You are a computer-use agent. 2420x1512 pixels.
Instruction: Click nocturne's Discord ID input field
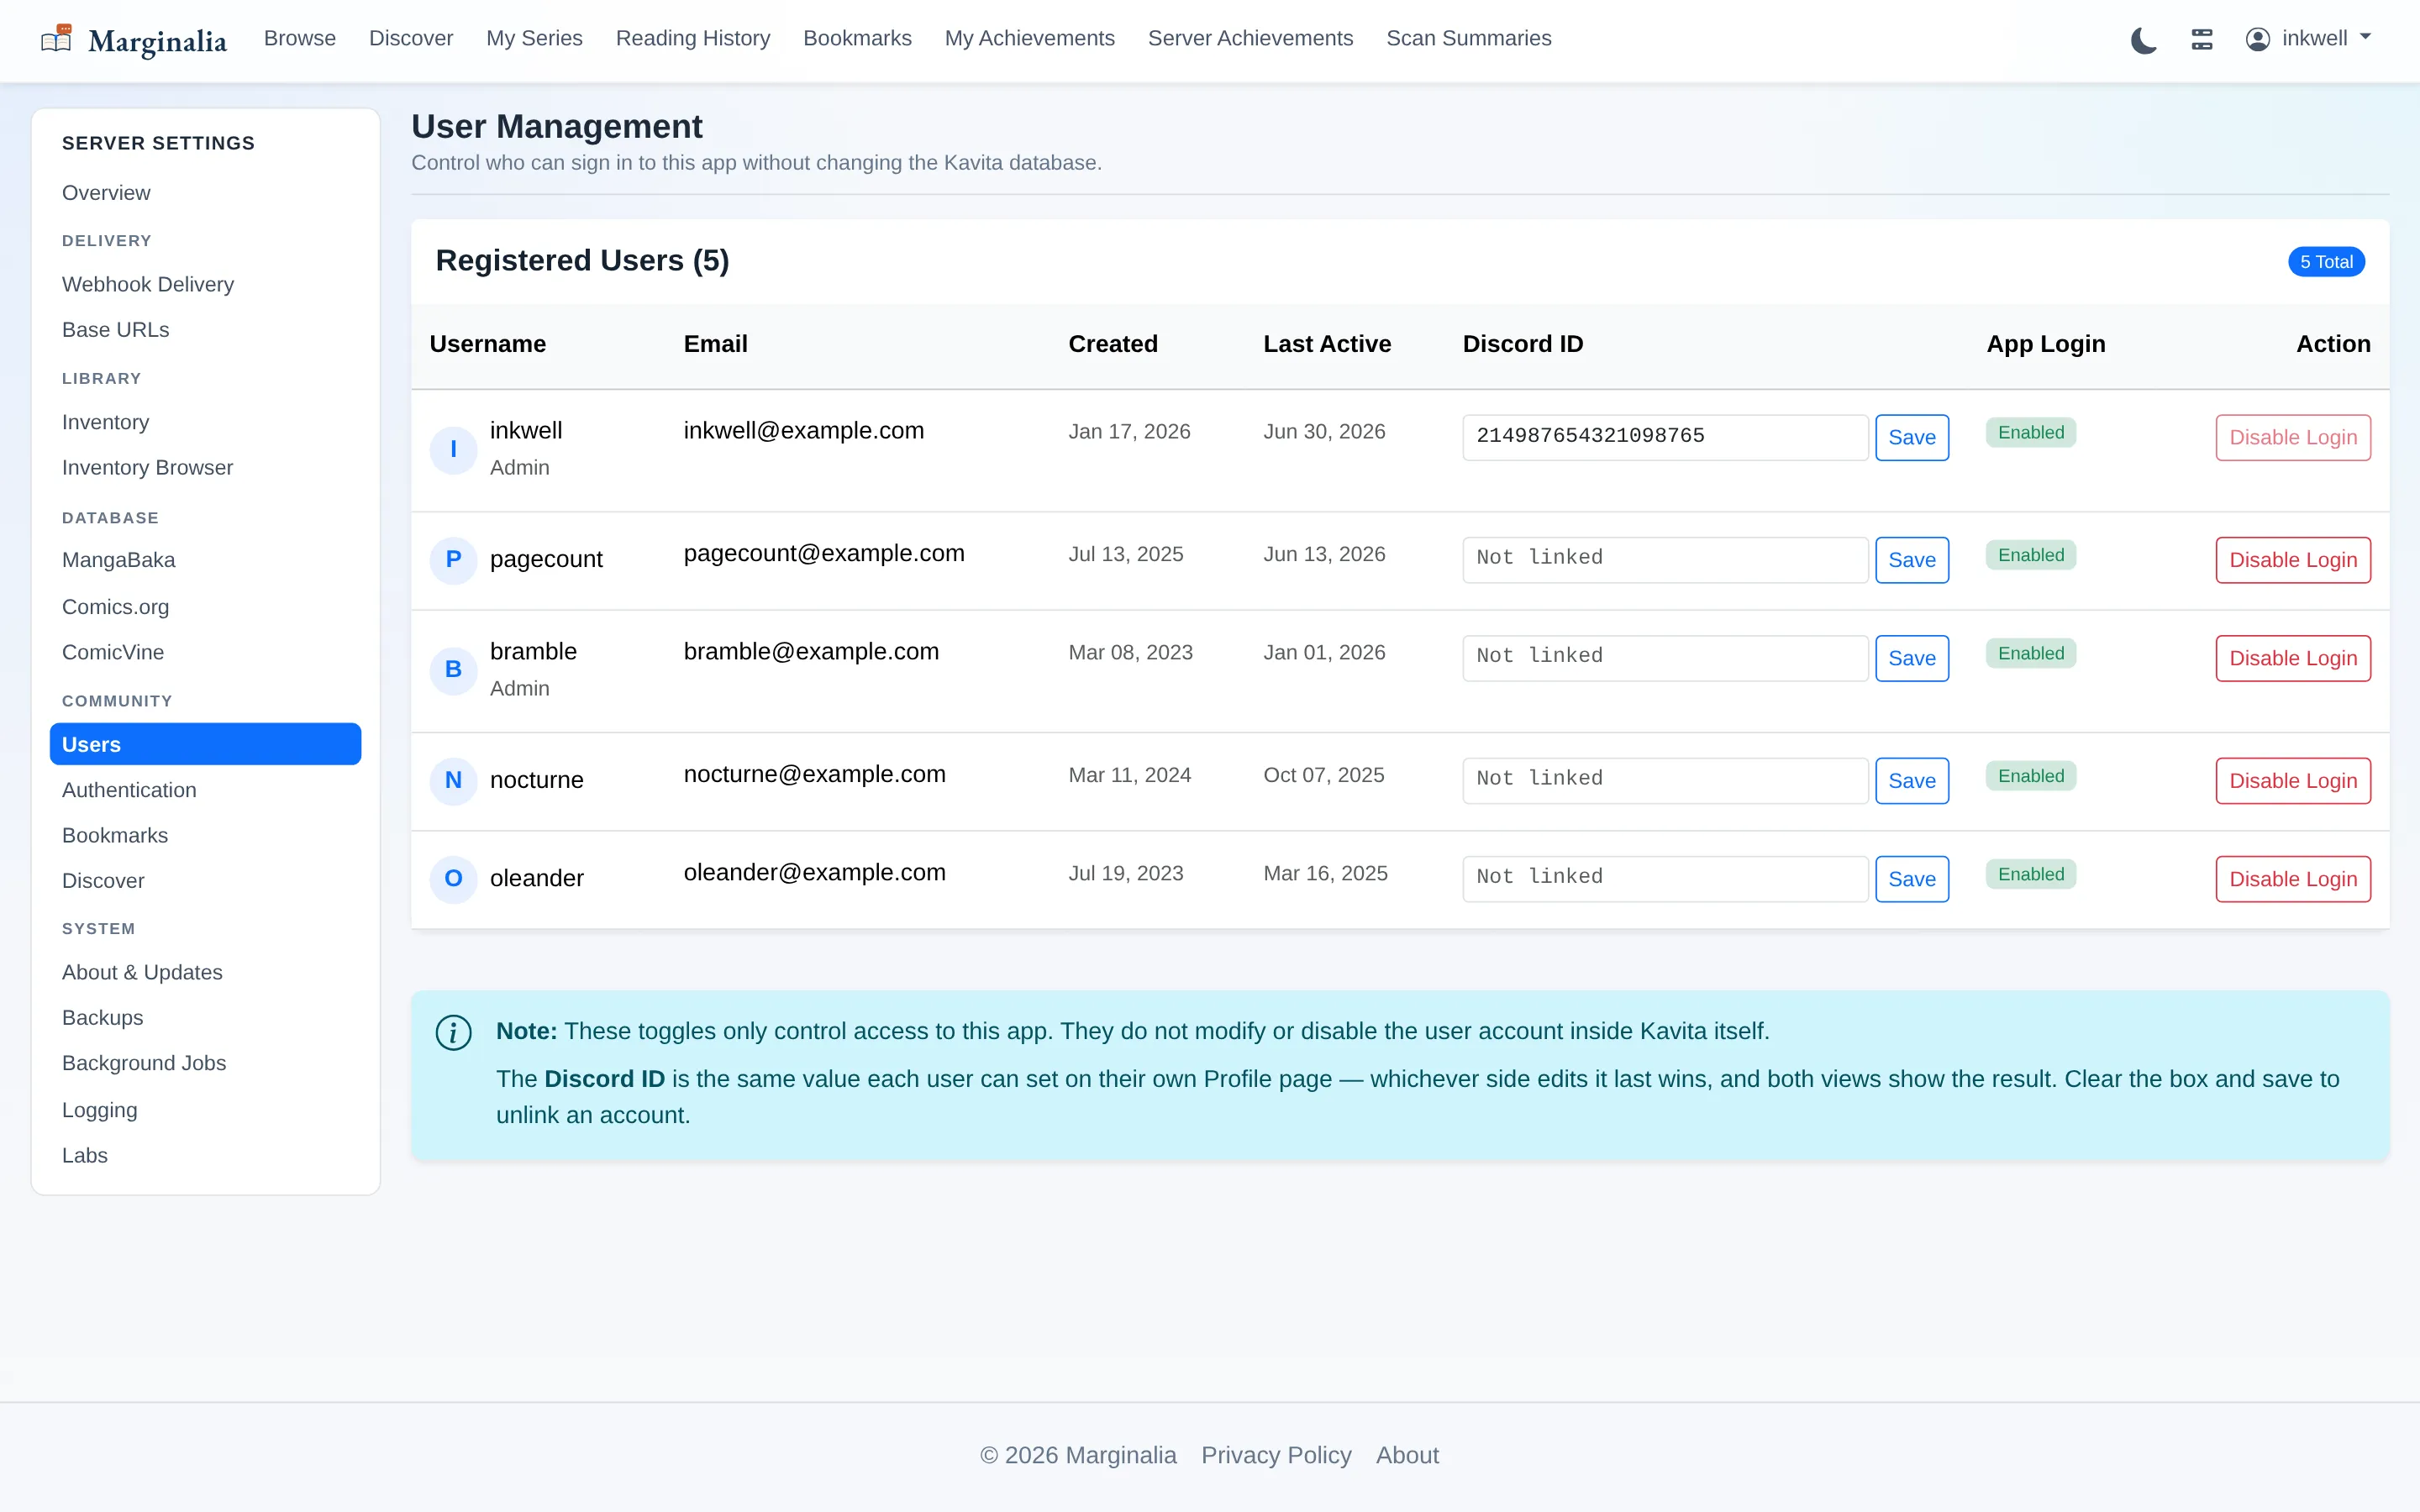[x=1665, y=781]
